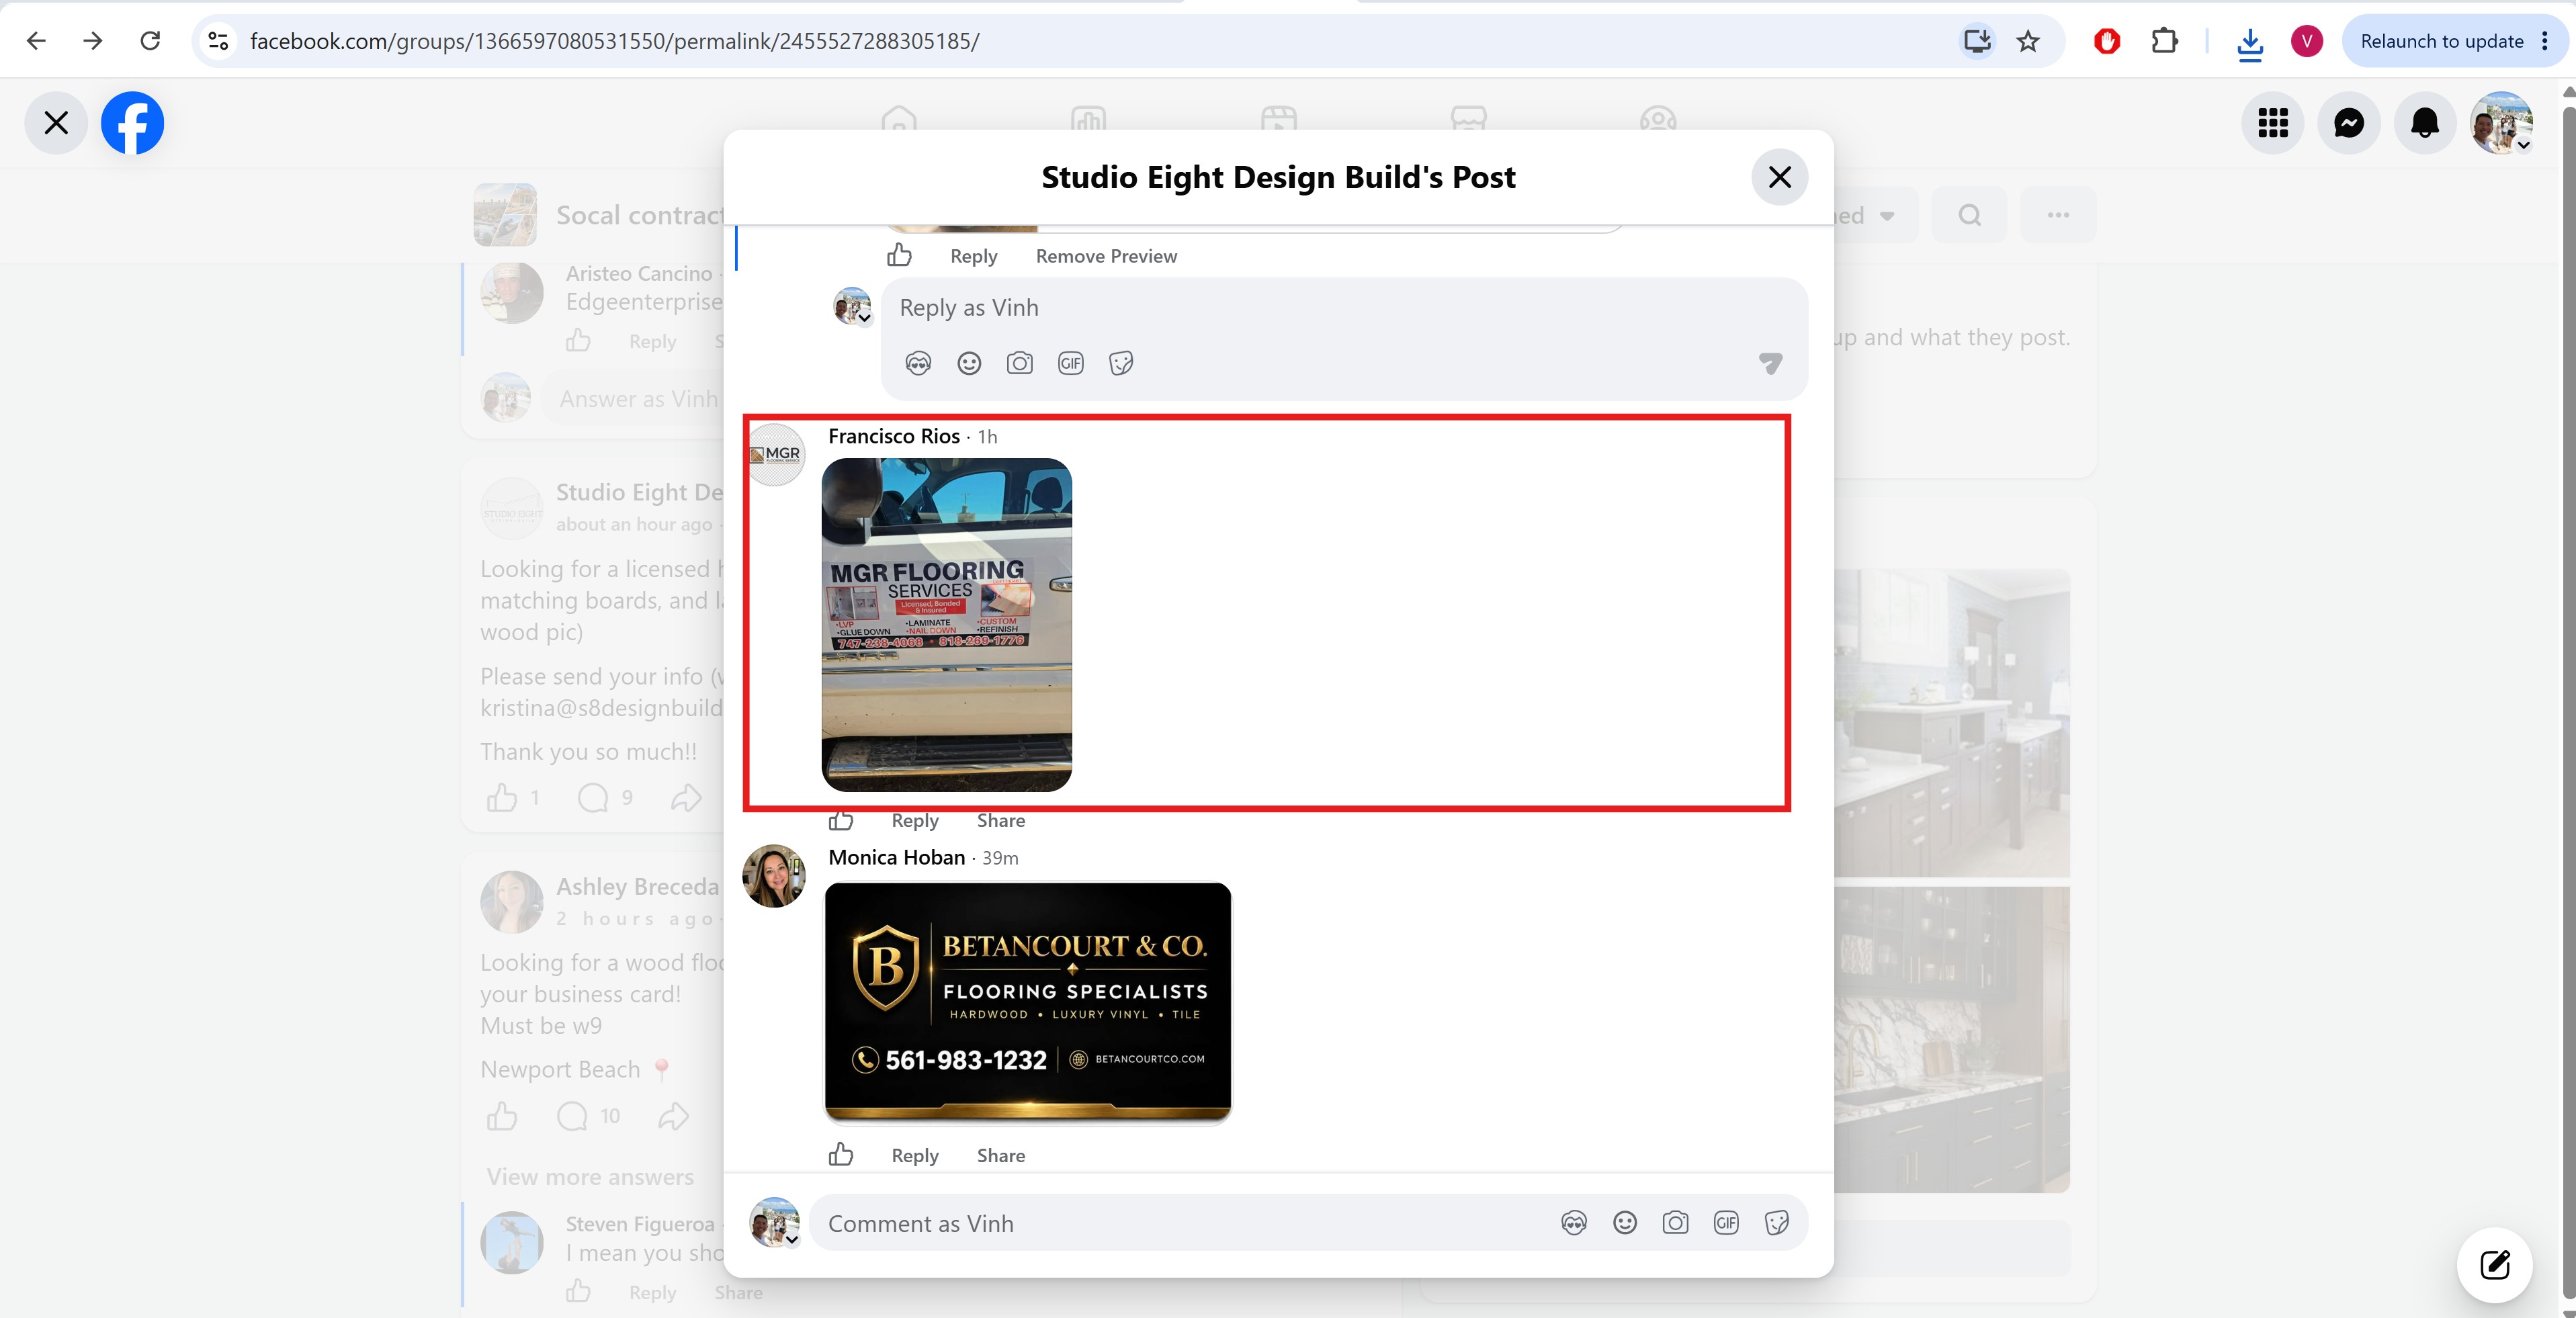Click the Facebook logo
This screenshot has width=2576, height=1318.
click(x=132, y=123)
